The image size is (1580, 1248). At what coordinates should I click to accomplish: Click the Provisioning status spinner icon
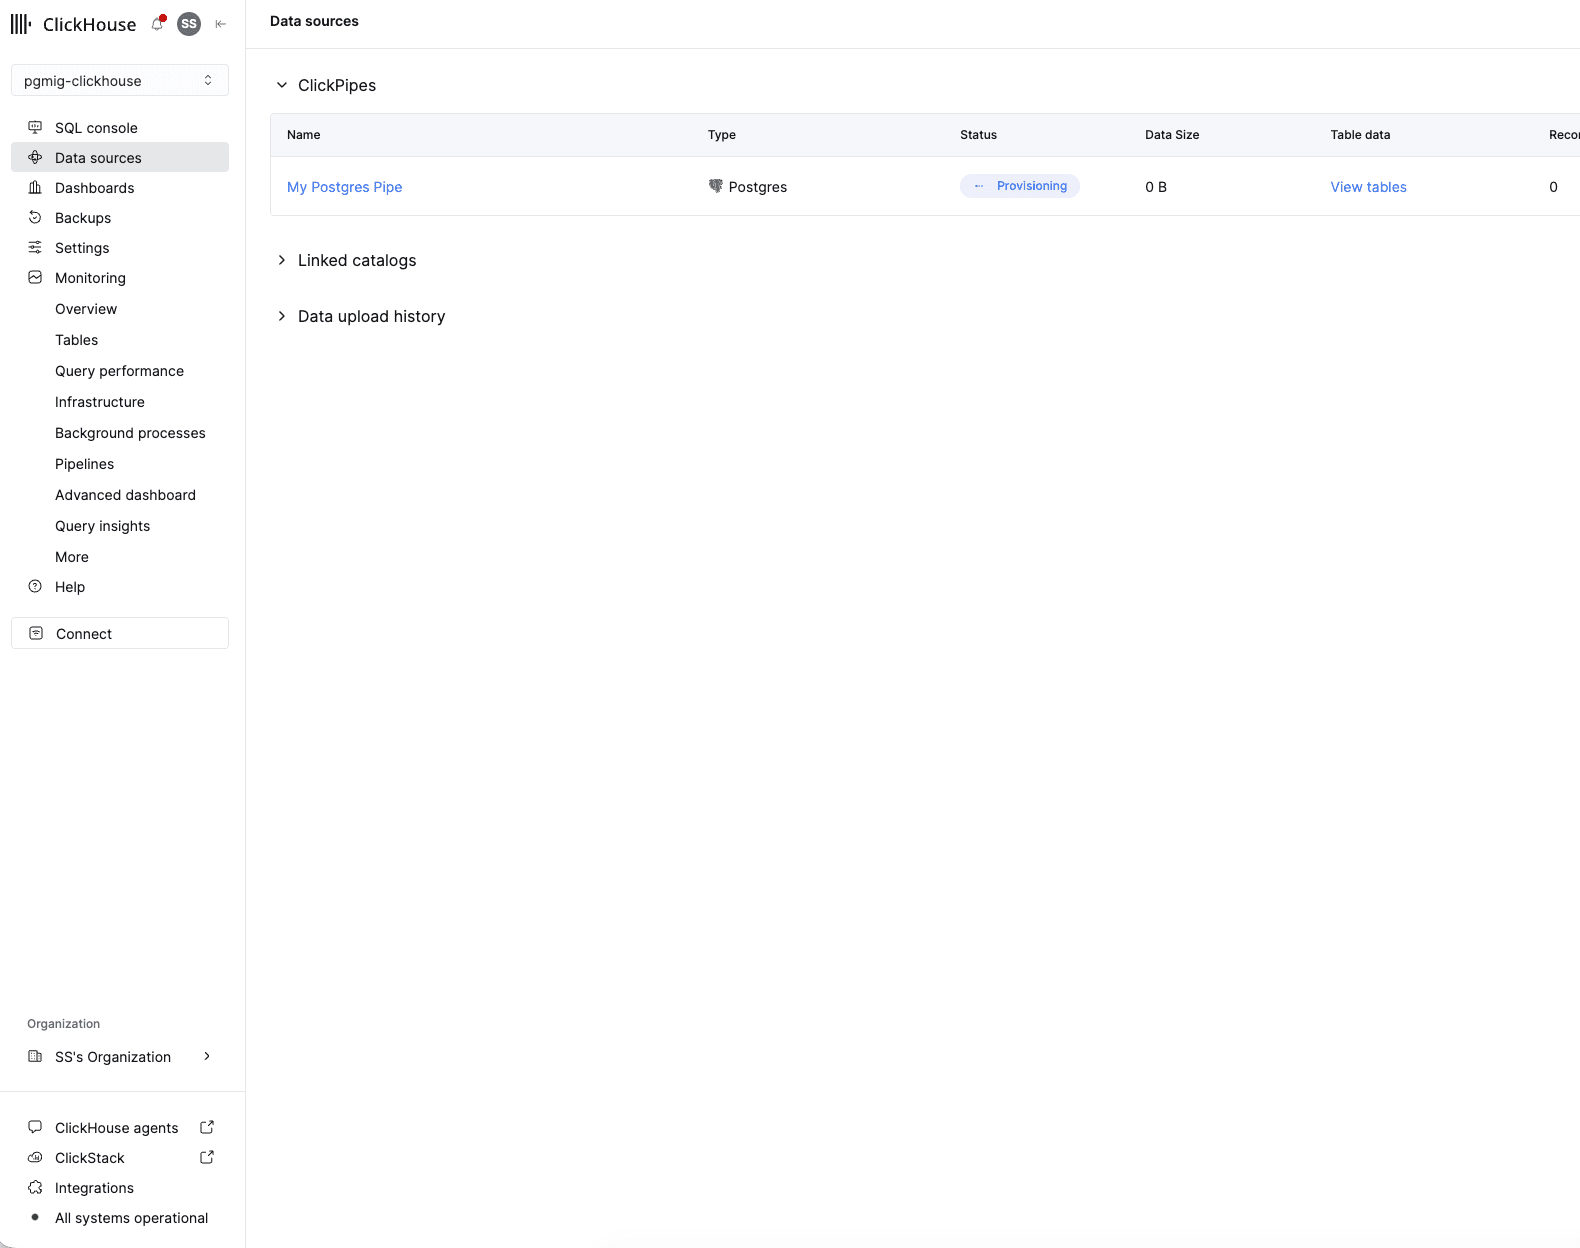pyautogui.click(x=979, y=186)
